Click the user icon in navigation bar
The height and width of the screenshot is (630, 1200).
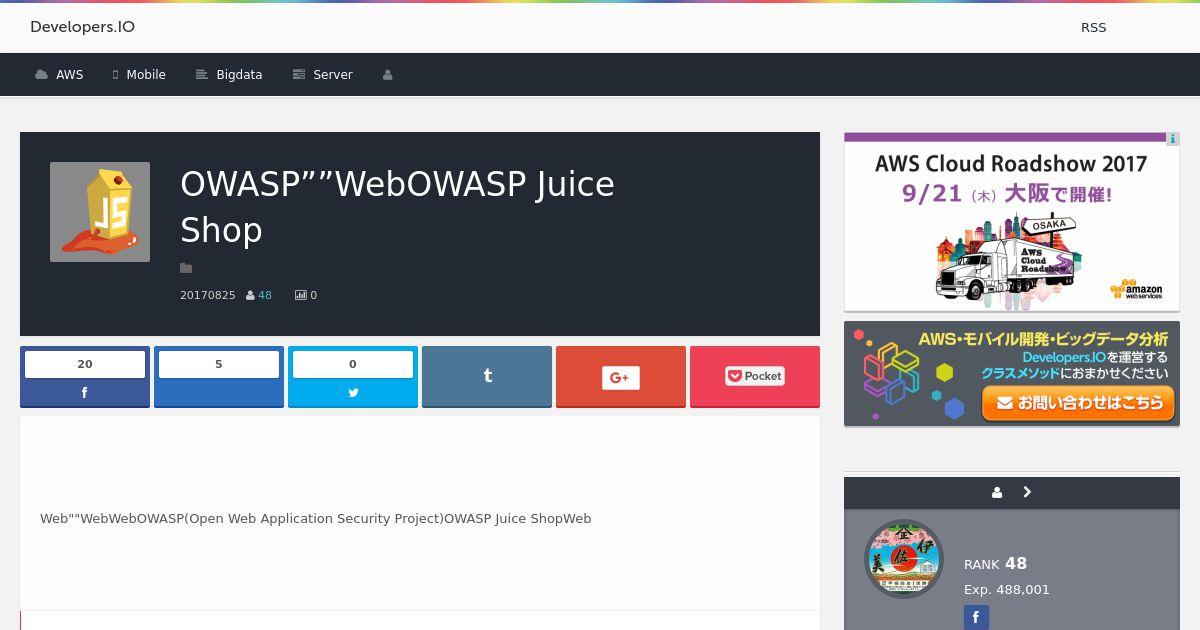(388, 75)
